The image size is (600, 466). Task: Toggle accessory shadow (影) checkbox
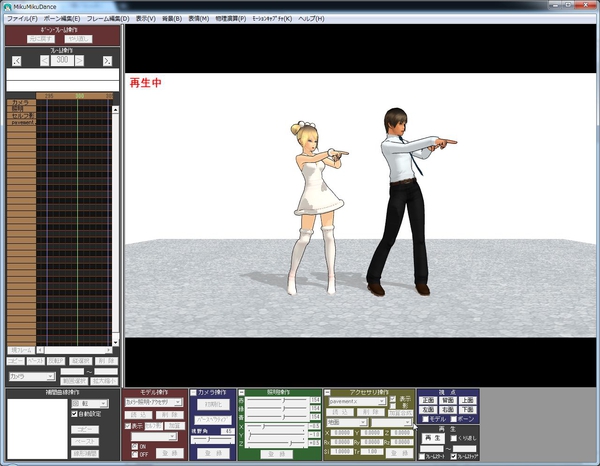(393, 406)
